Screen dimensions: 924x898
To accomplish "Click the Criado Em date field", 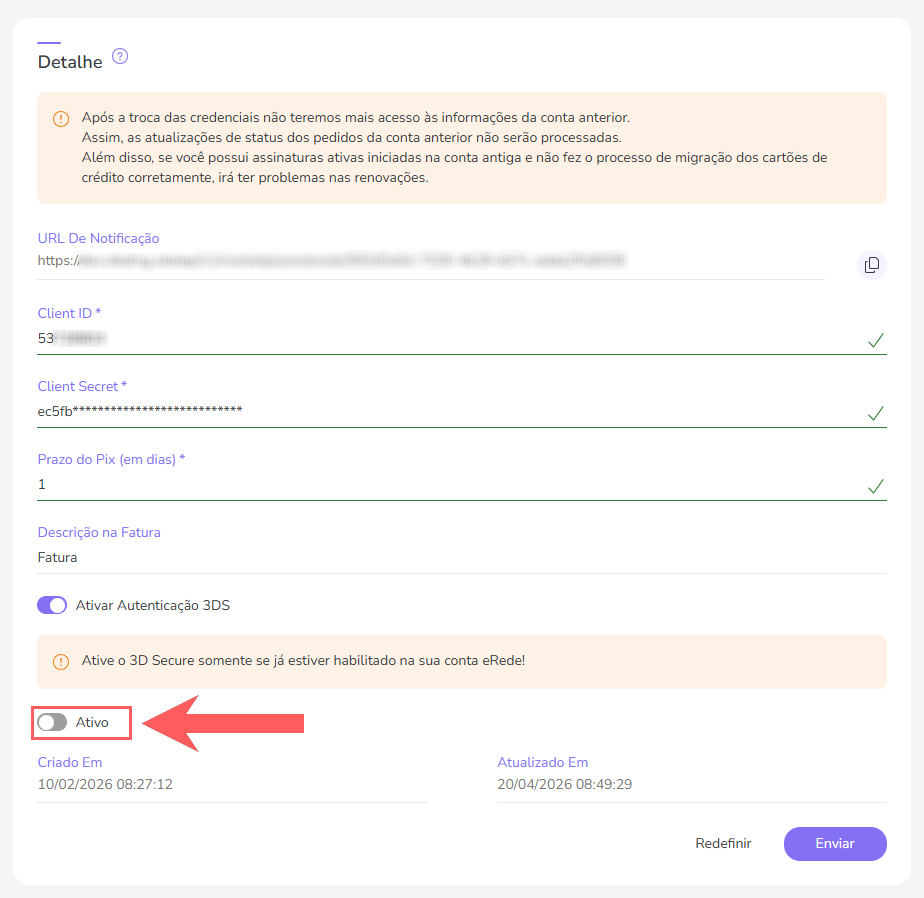I will (x=232, y=785).
